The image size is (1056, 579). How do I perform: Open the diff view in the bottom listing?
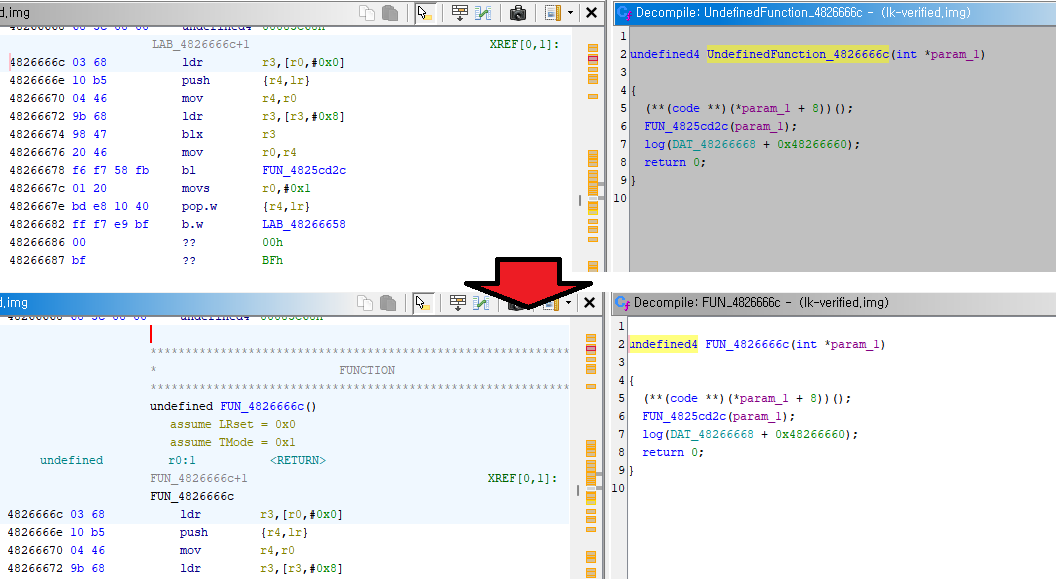[483, 302]
